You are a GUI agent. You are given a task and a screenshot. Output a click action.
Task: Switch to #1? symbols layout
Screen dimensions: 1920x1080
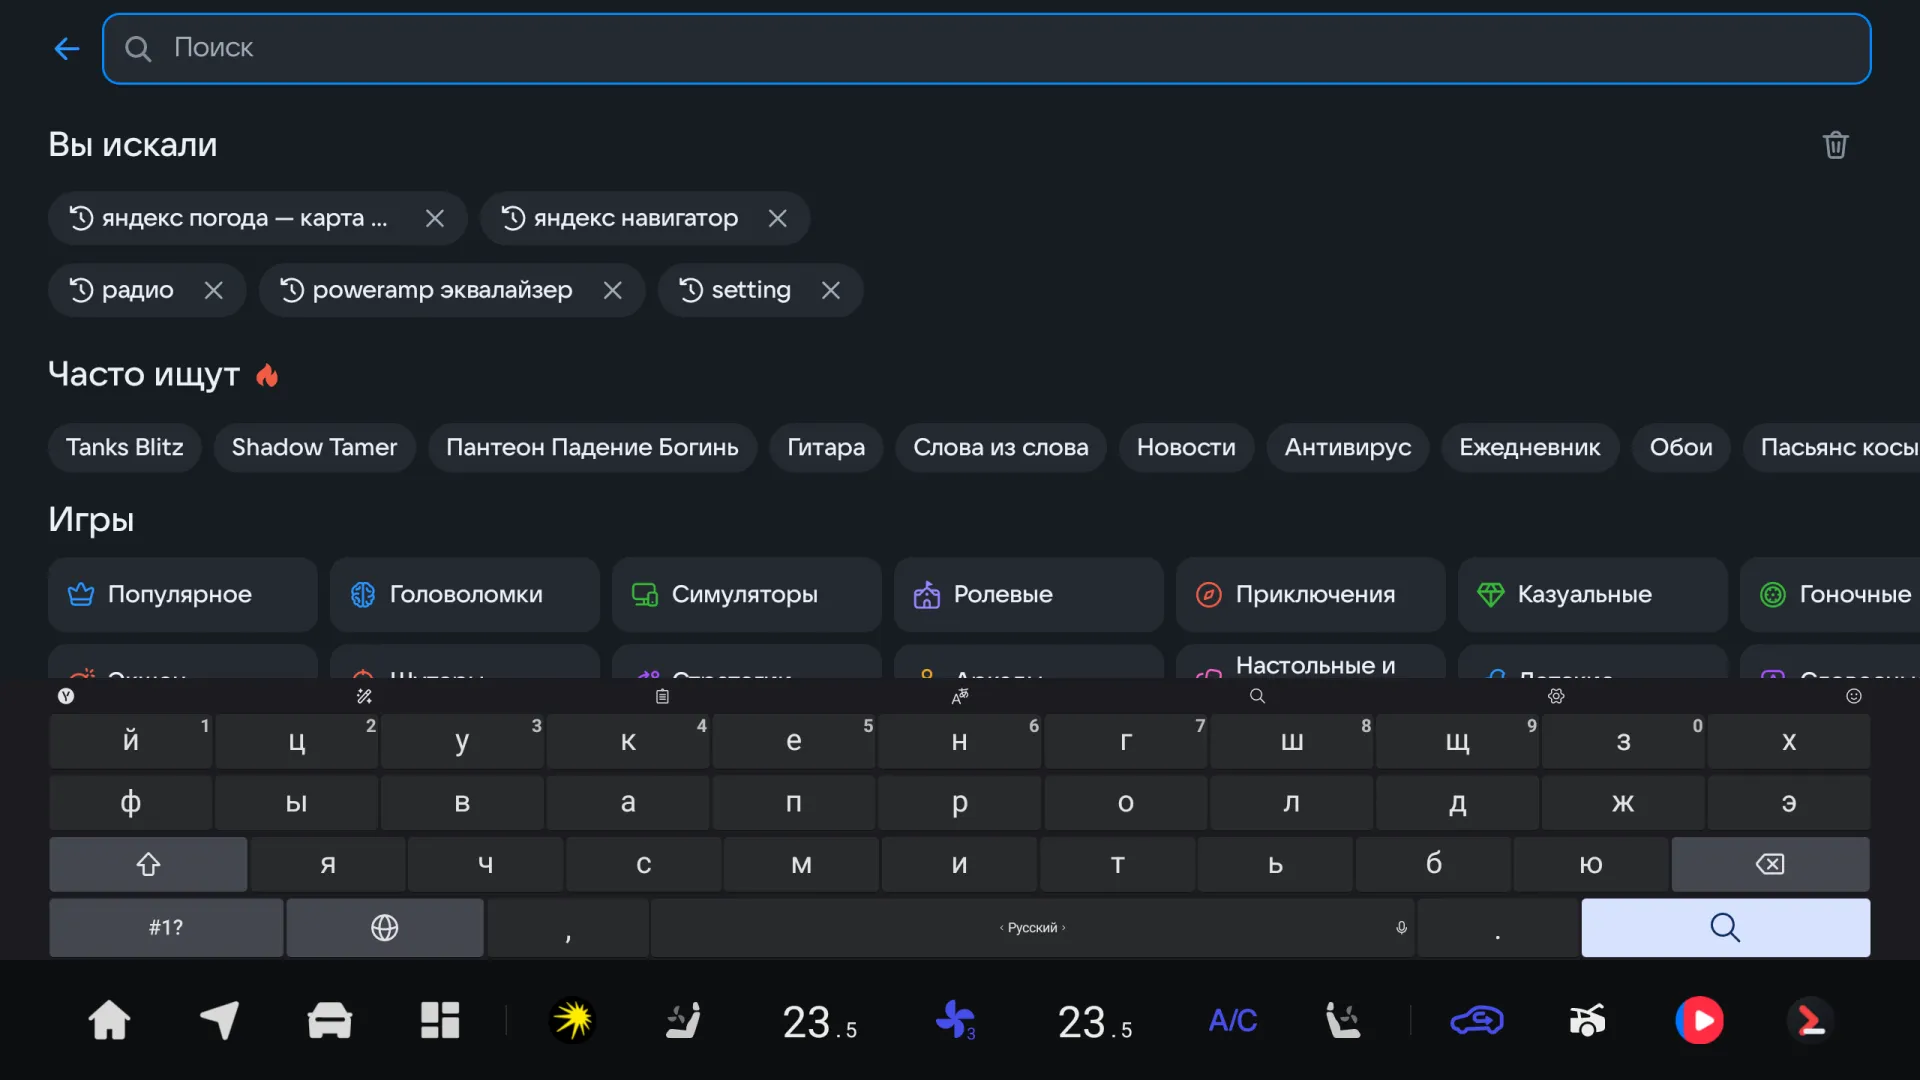tap(166, 928)
